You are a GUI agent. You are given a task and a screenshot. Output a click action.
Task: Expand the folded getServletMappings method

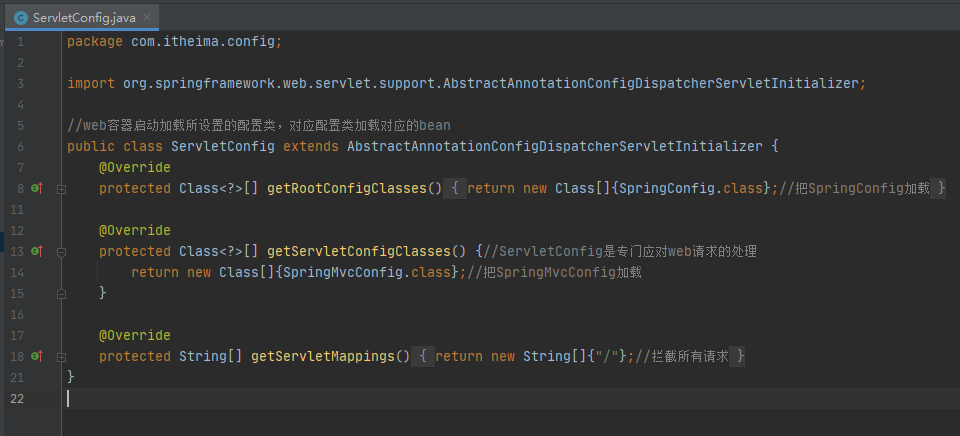pos(61,356)
